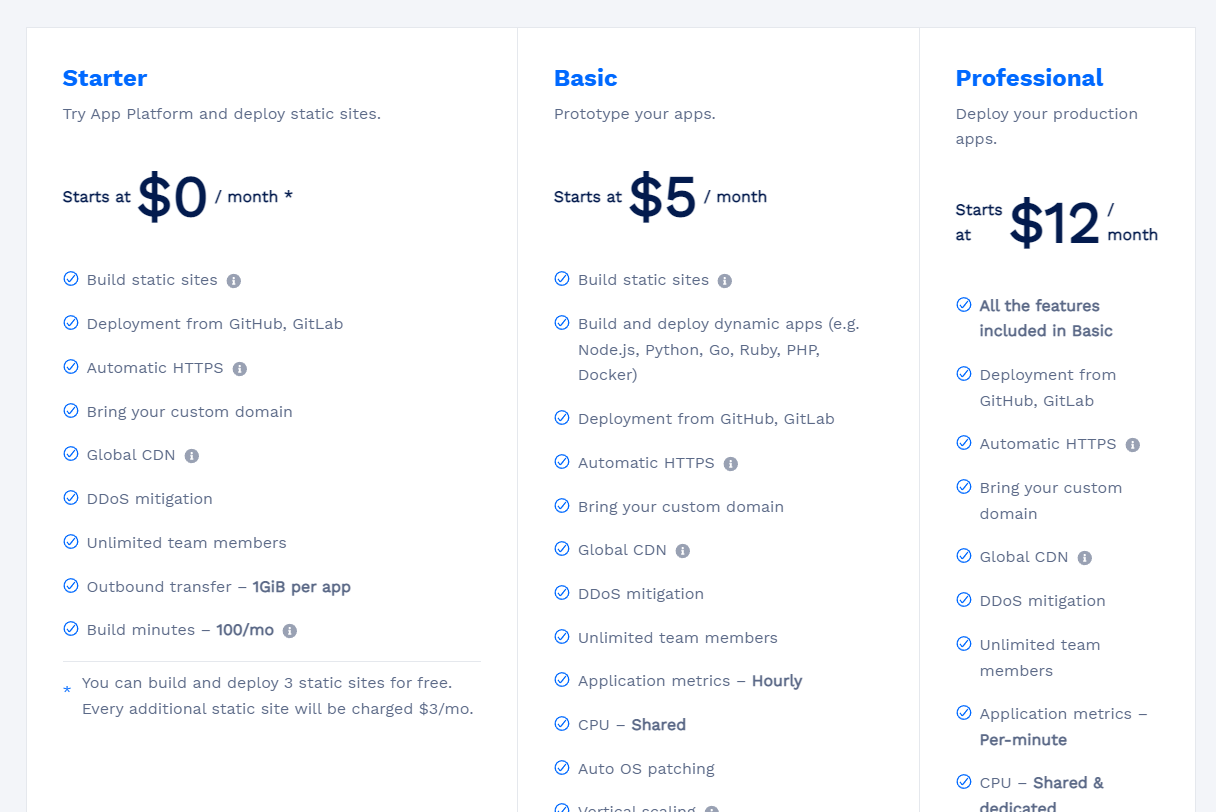Click the Starter plan heading
The height and width of the screenshot is (812, 1216).
(x=105, y=78)
